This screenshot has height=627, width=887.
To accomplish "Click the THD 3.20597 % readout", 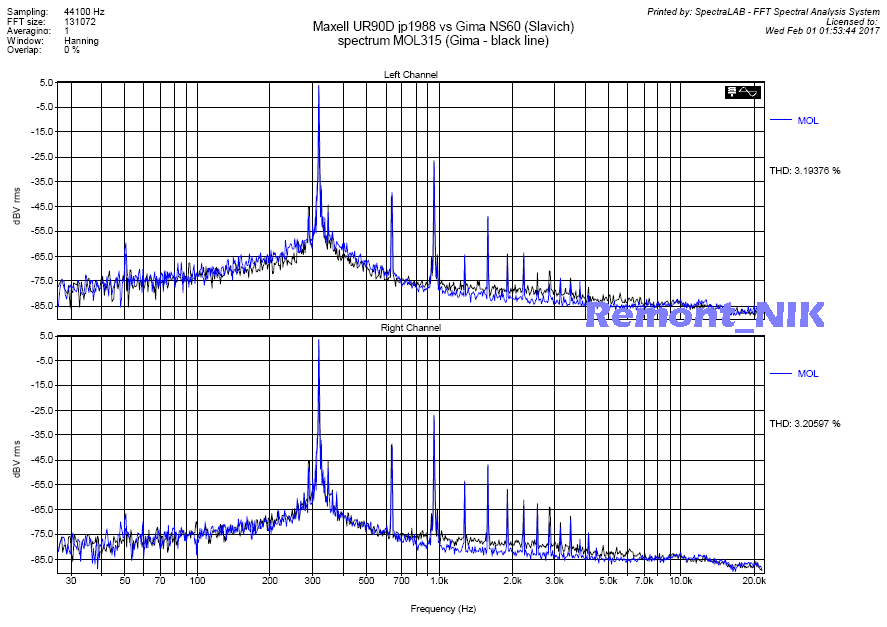I will point(804,424).
